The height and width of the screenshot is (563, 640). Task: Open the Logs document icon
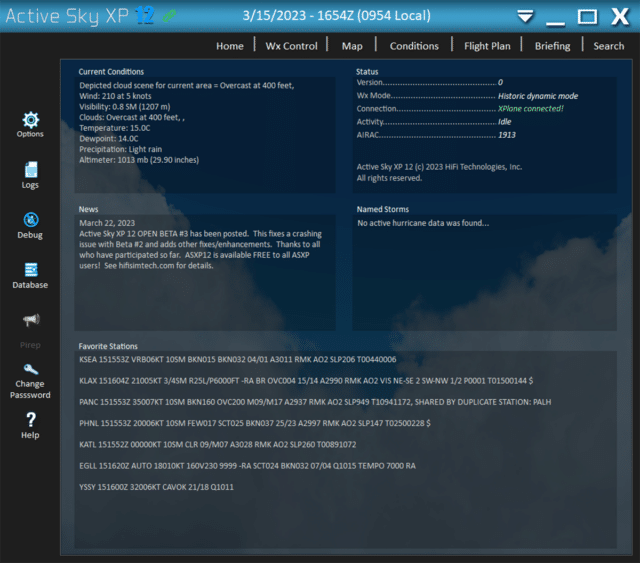30,170
